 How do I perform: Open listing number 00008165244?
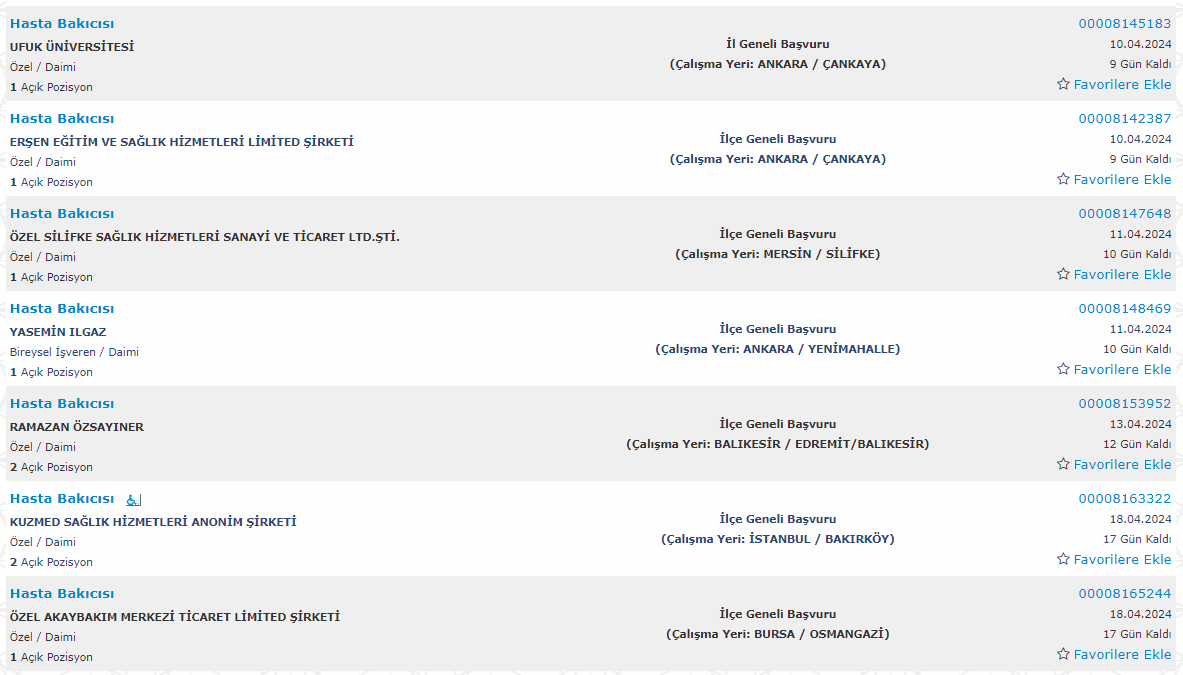tap(1125, 594)
